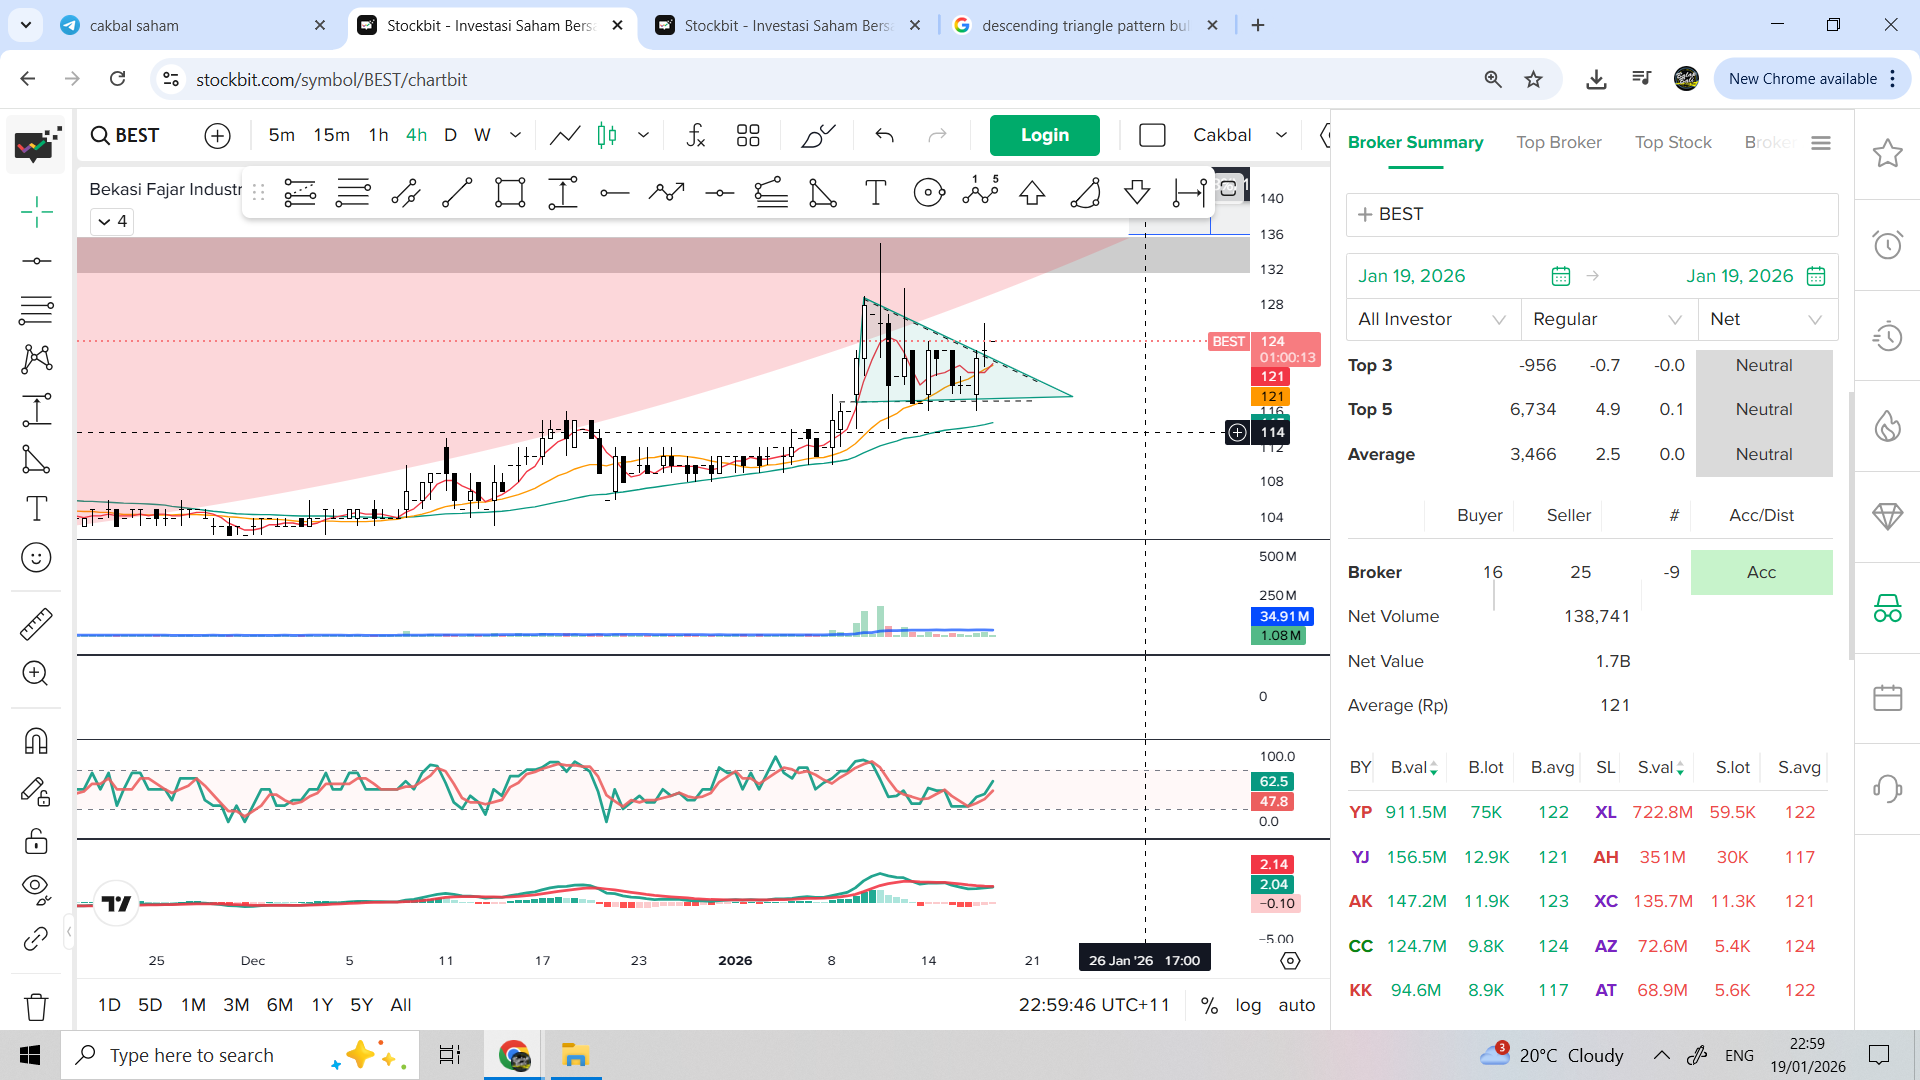The image size is (1920, 1080).
Task: Select the rectangle shape drawing tool
Action: point(510,192)
